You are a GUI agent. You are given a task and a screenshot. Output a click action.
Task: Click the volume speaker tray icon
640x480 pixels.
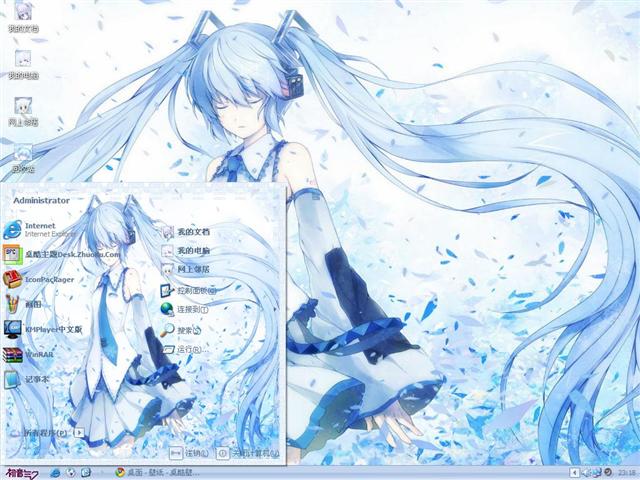(x=587, y=473)
